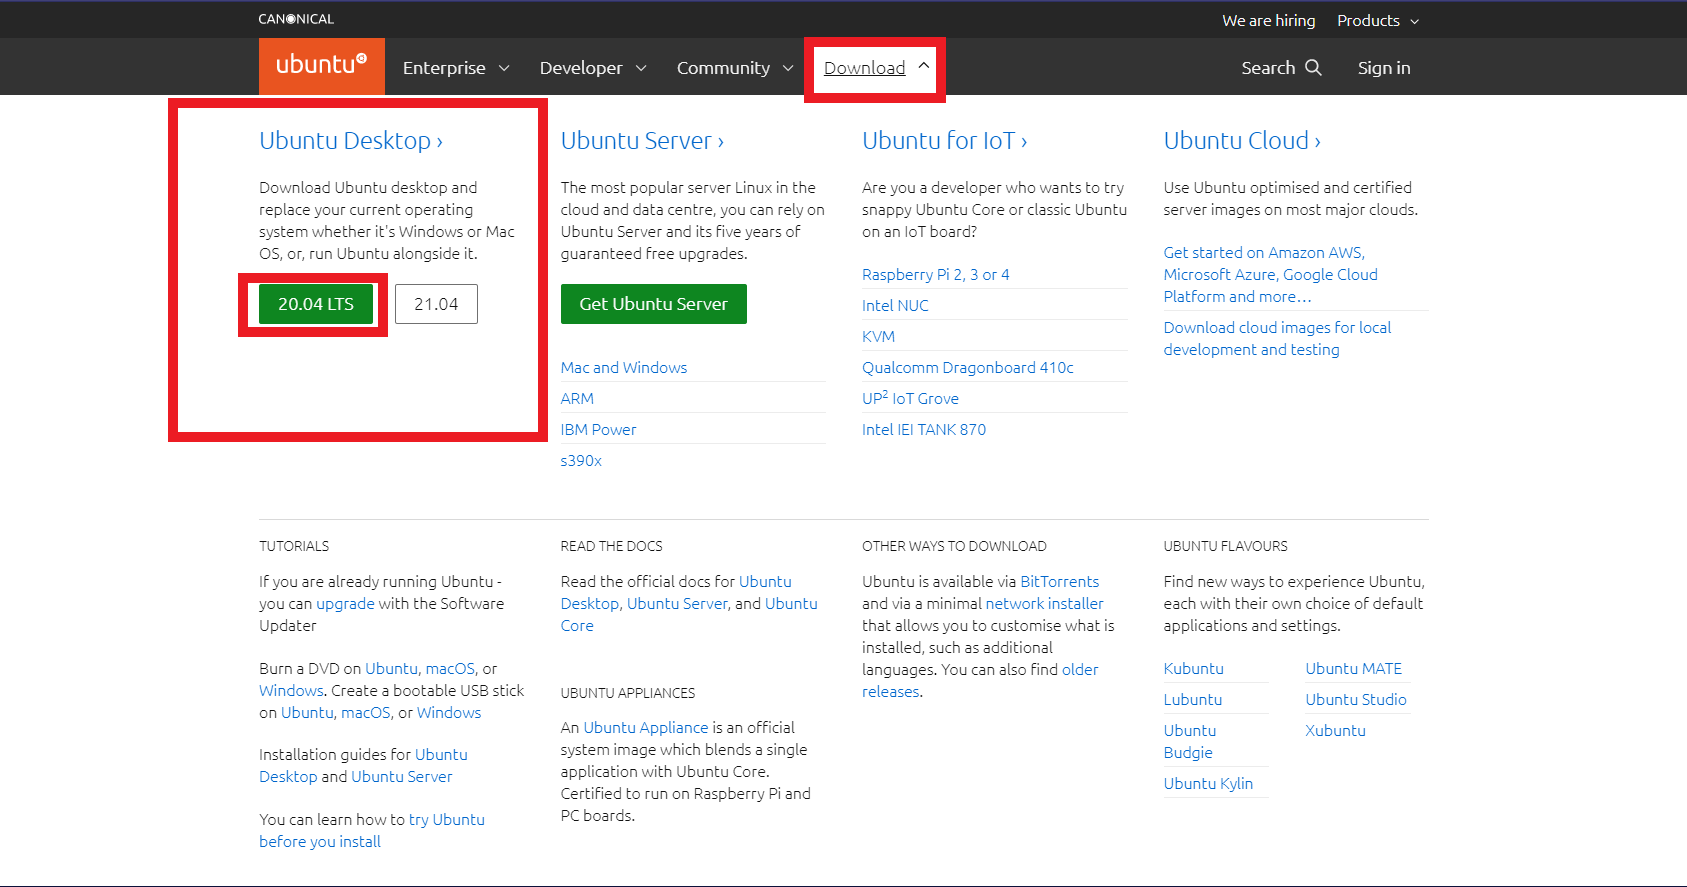This screenshot has width=1687, height=887.
Task: Open the Intel NUC link
Action: 895,306
